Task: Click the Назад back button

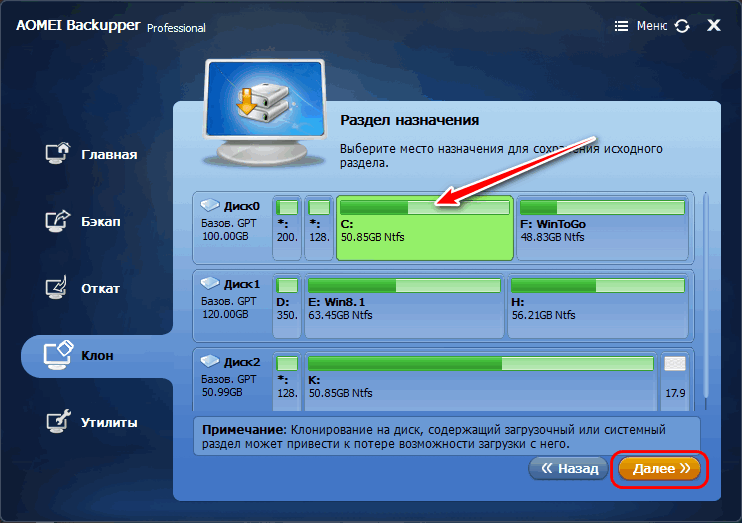Action: point(568,469)
